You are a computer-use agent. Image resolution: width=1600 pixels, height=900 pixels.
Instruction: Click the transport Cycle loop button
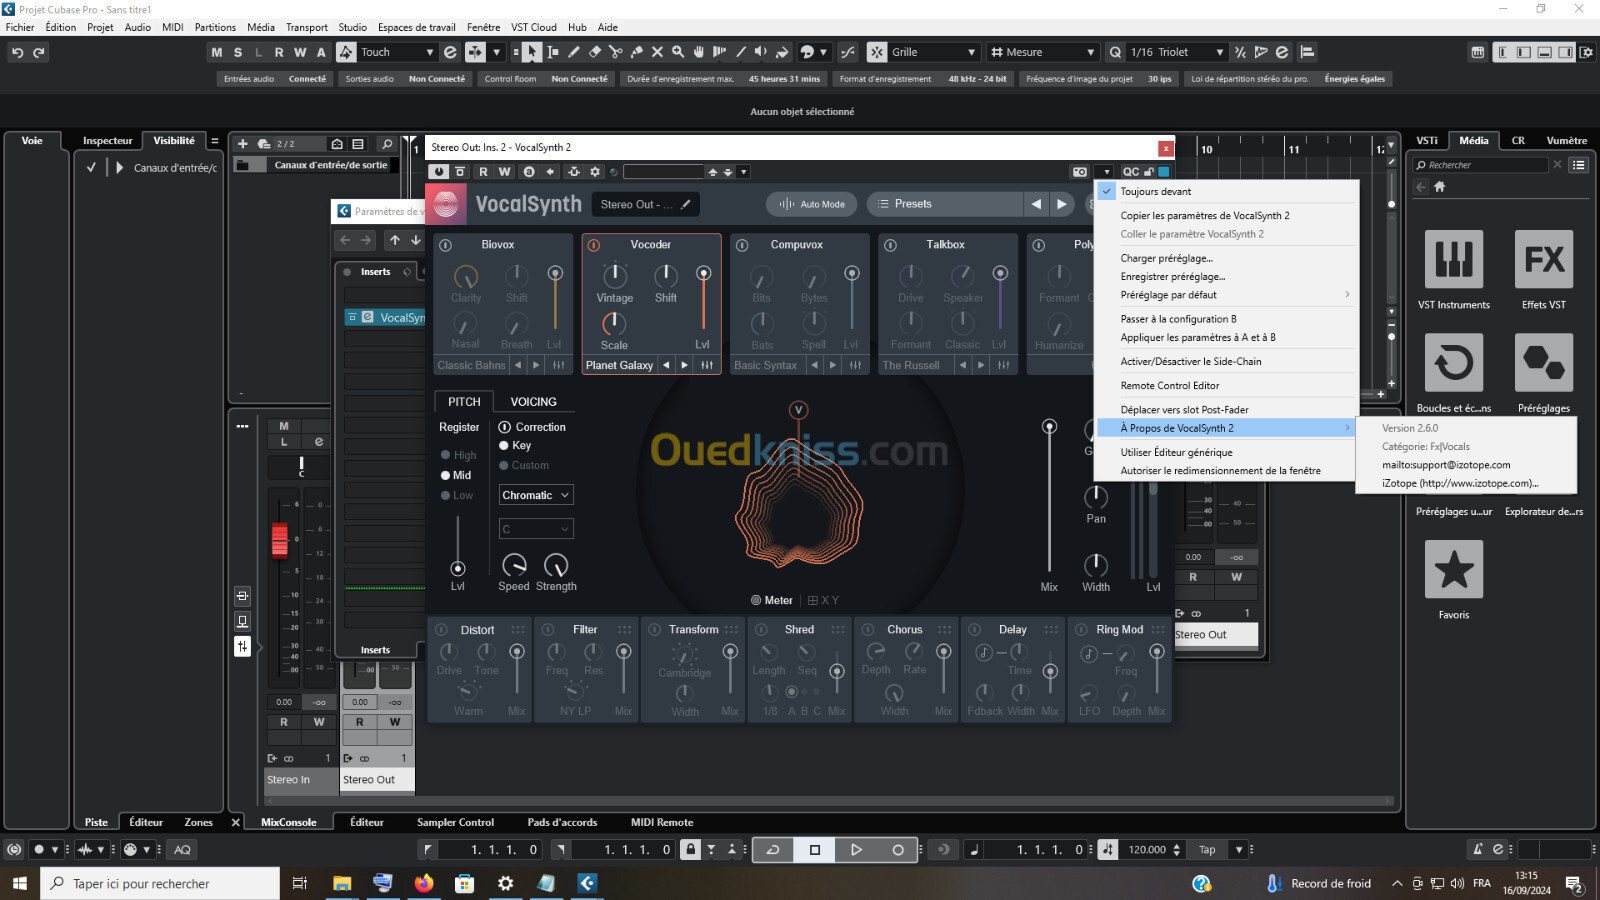coord(773,850)
